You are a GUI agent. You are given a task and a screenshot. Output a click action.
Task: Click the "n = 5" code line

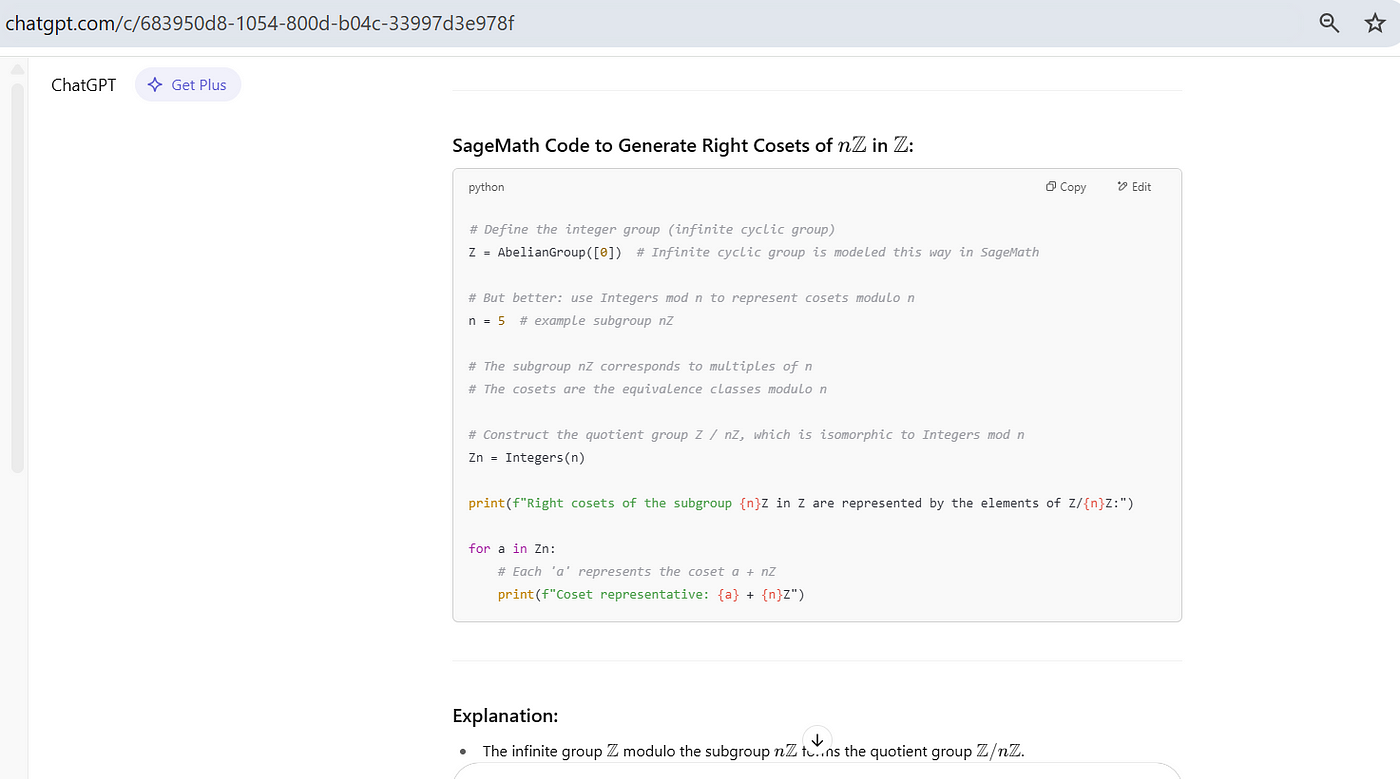coord(486,321)
